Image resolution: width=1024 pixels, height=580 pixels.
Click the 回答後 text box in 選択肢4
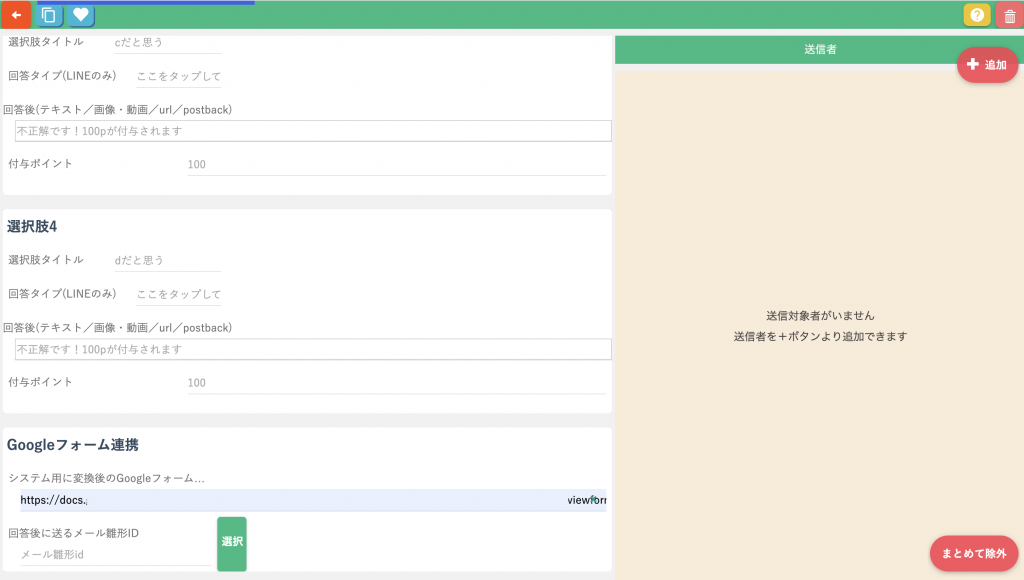tap(312, 349)
